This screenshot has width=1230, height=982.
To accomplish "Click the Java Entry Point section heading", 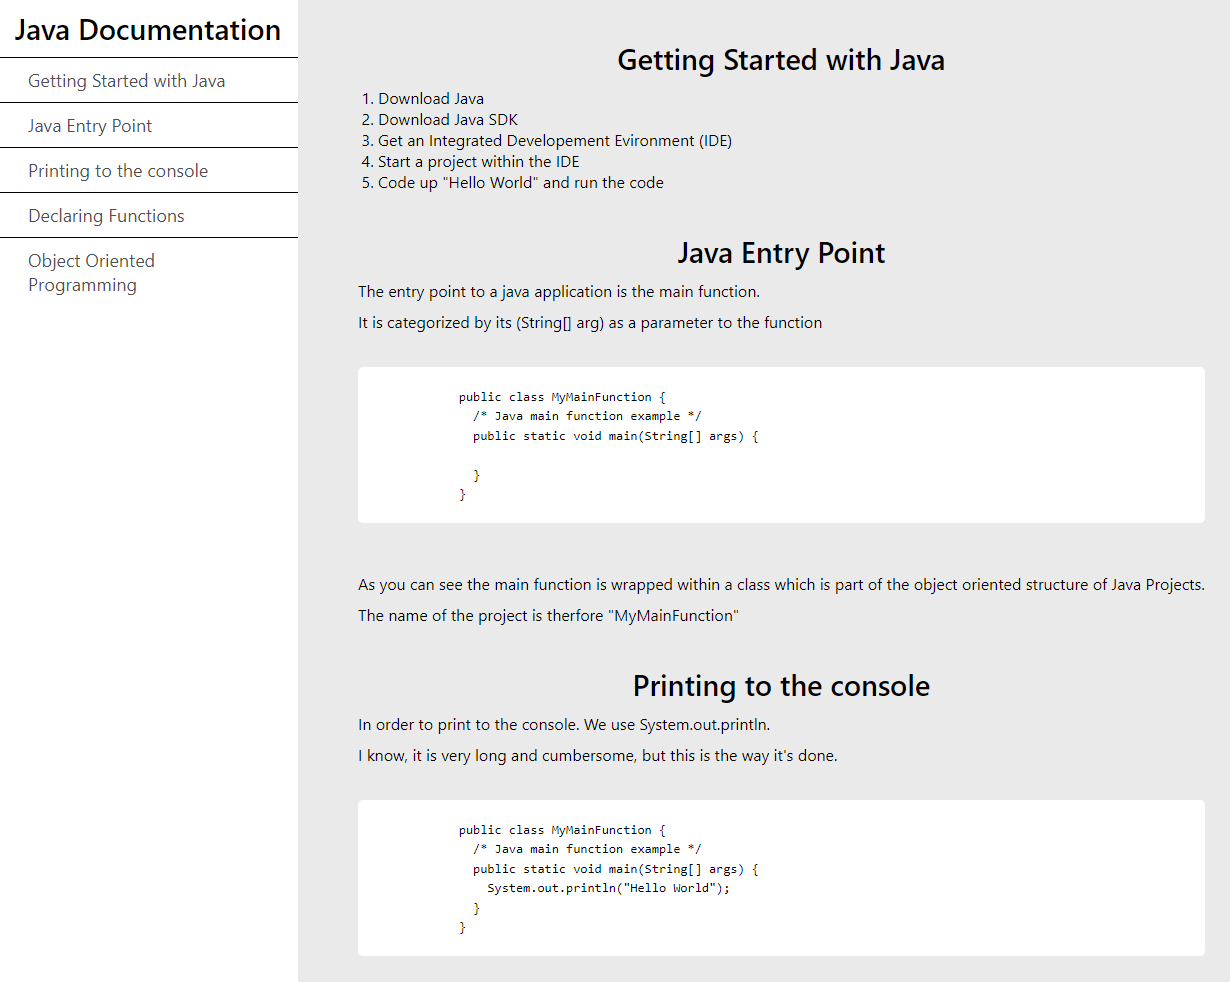I will point(780,253).
